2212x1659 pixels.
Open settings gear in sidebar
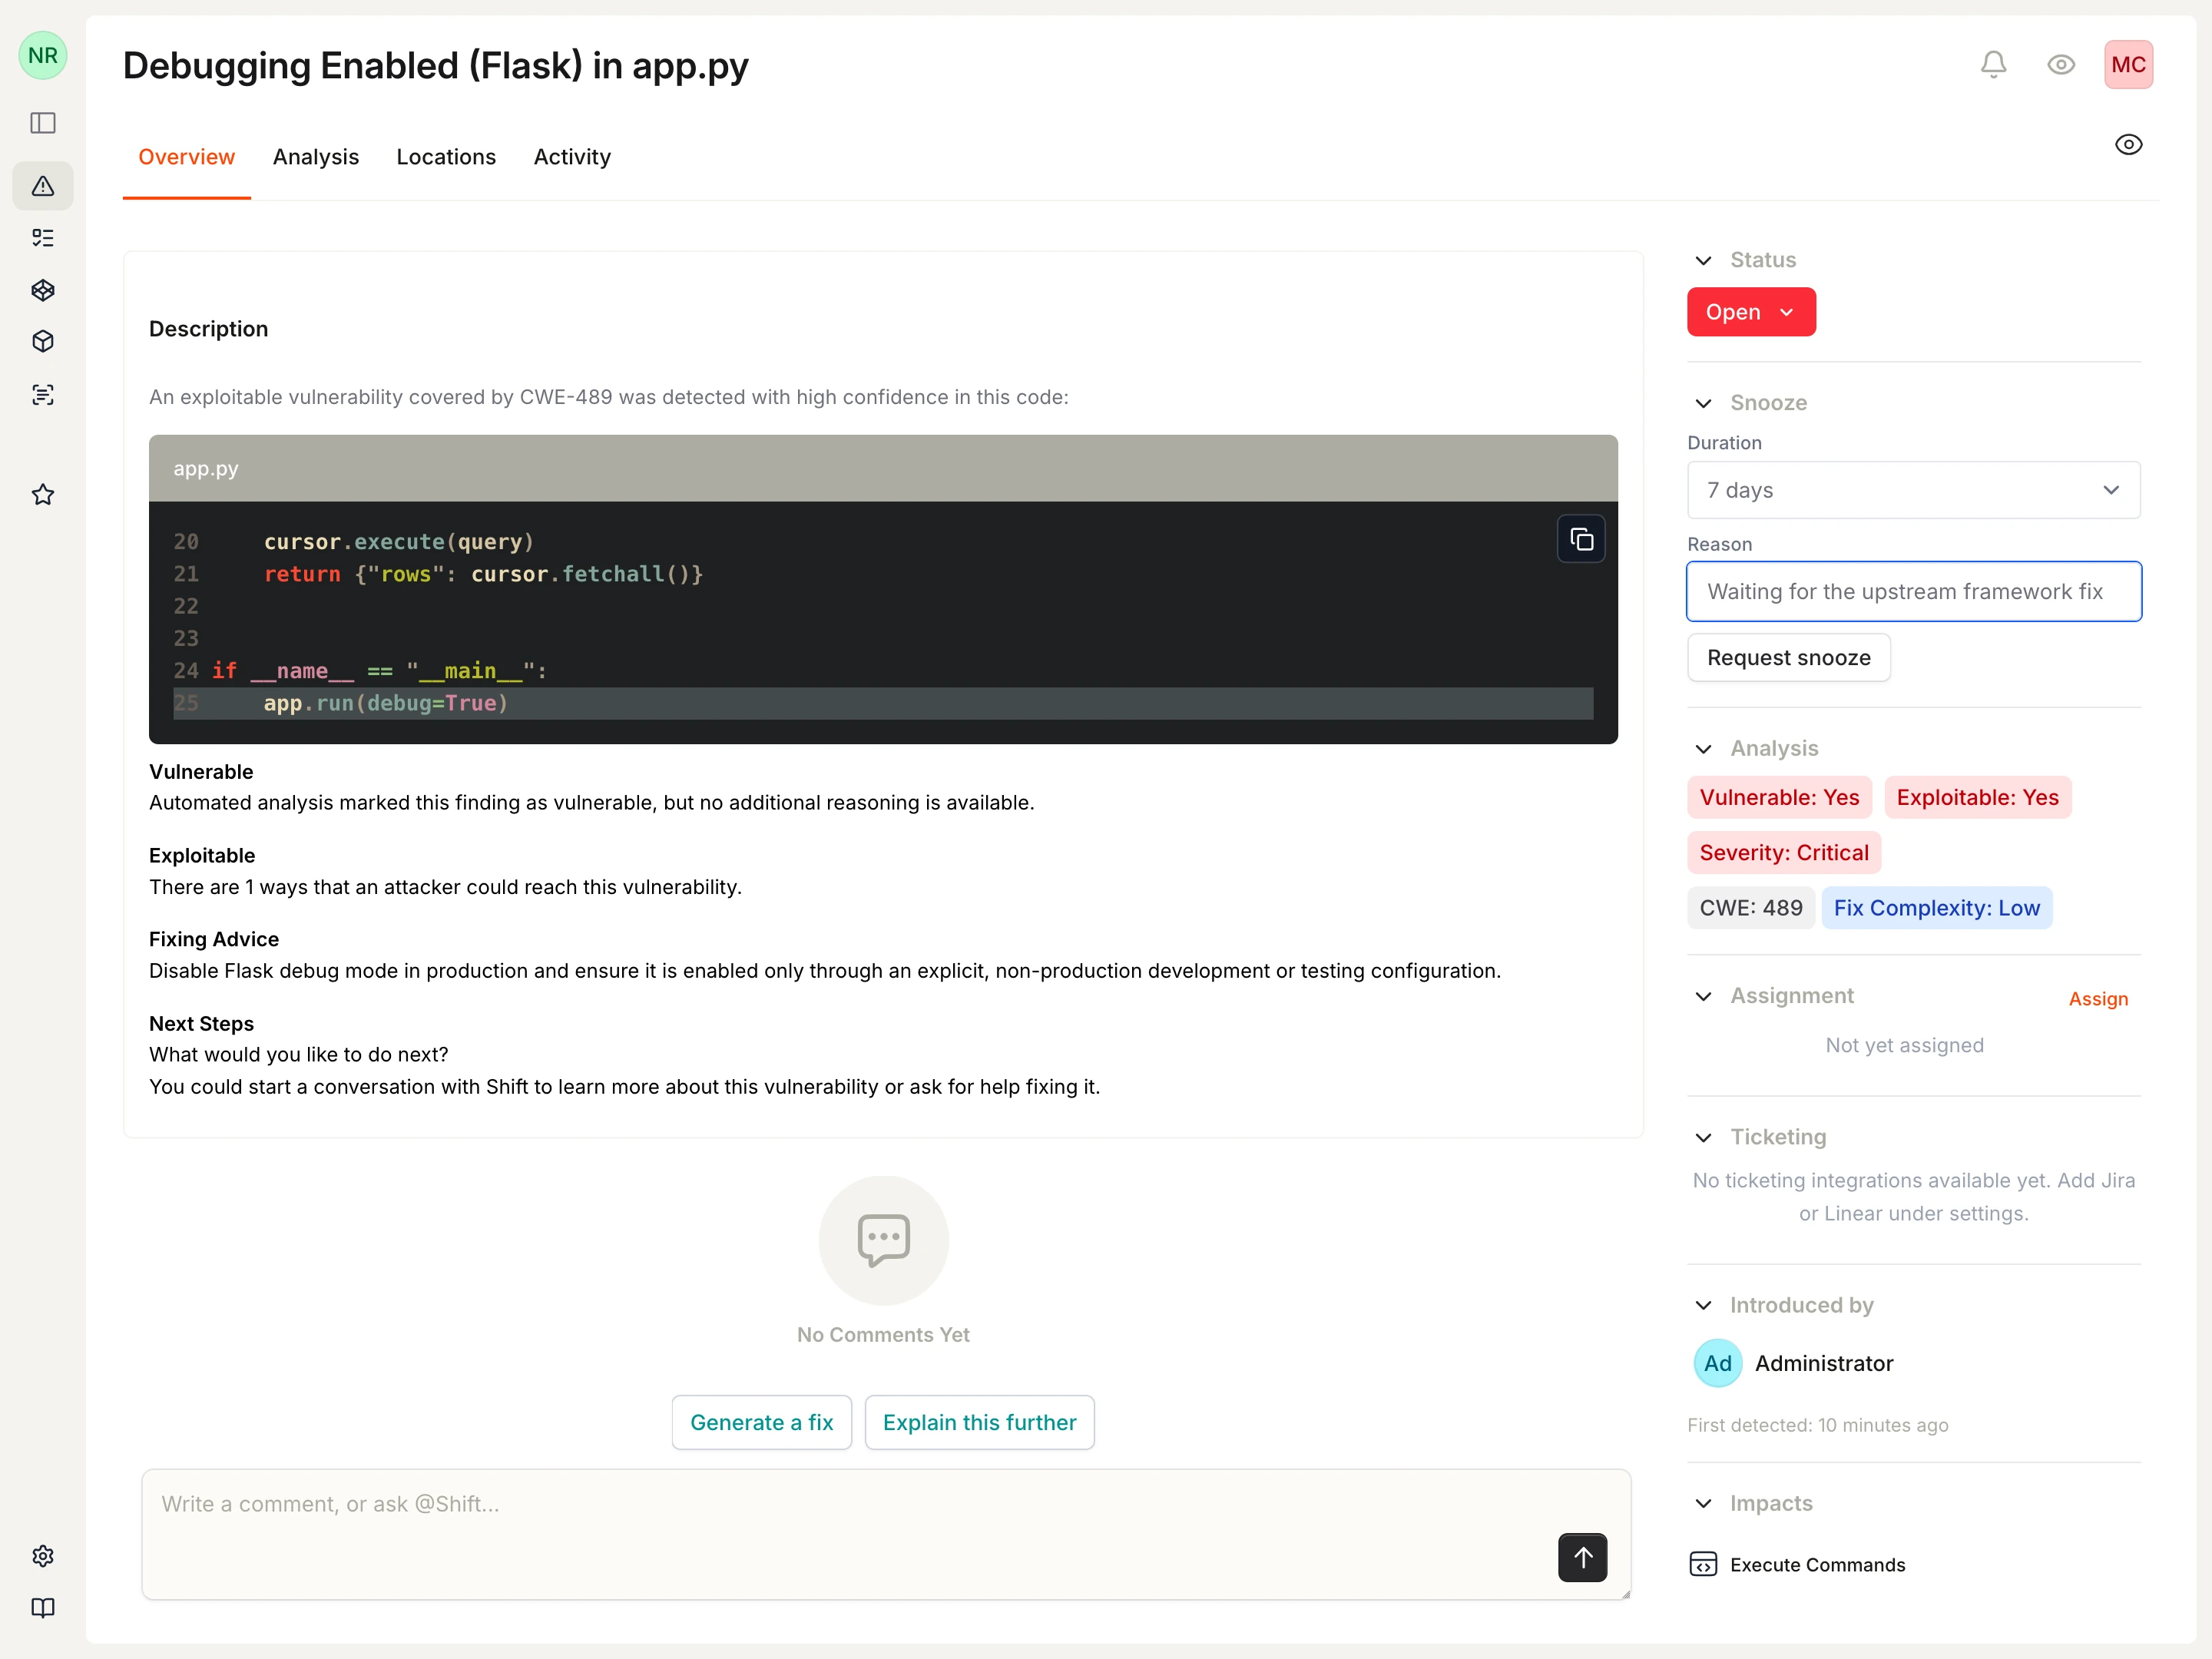coord(43,1555)
